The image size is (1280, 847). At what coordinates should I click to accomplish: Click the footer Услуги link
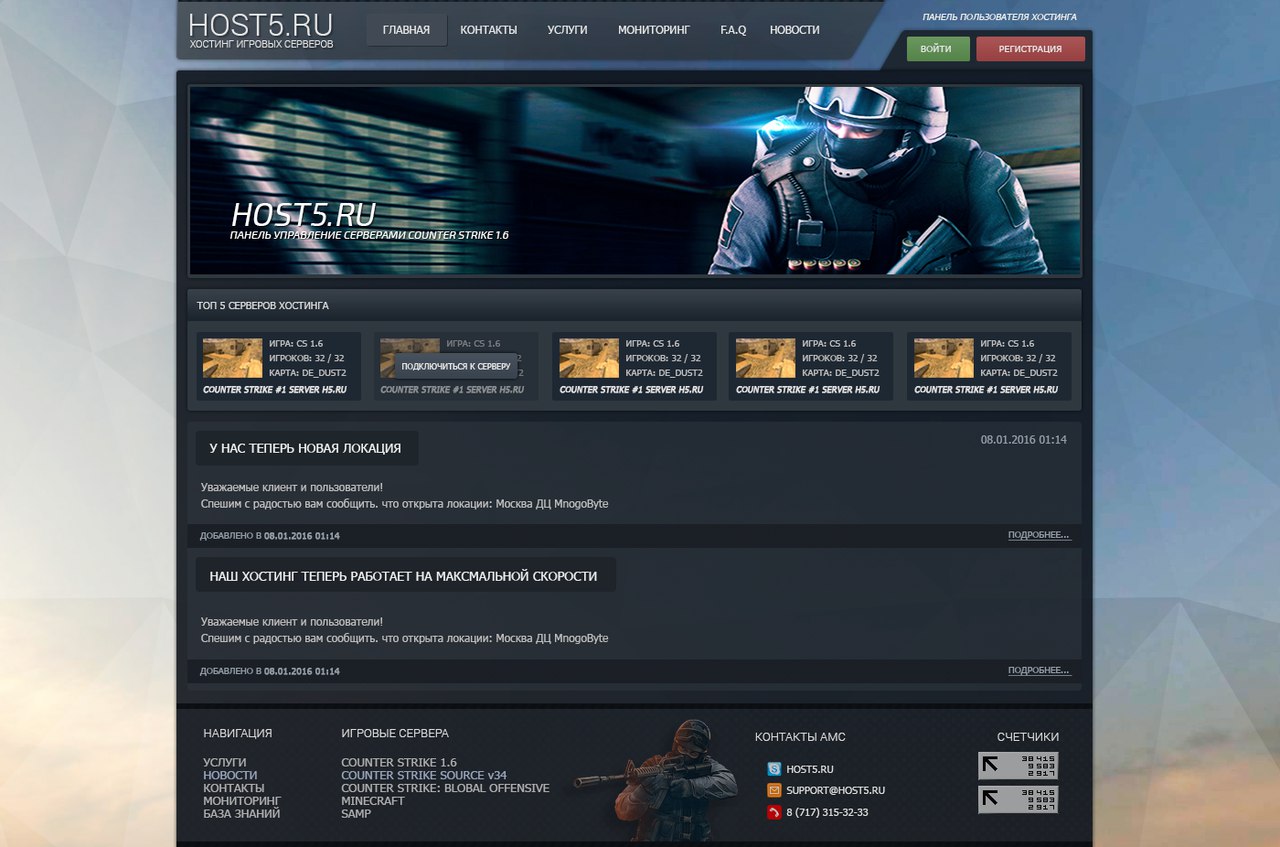tap(224, 763)
